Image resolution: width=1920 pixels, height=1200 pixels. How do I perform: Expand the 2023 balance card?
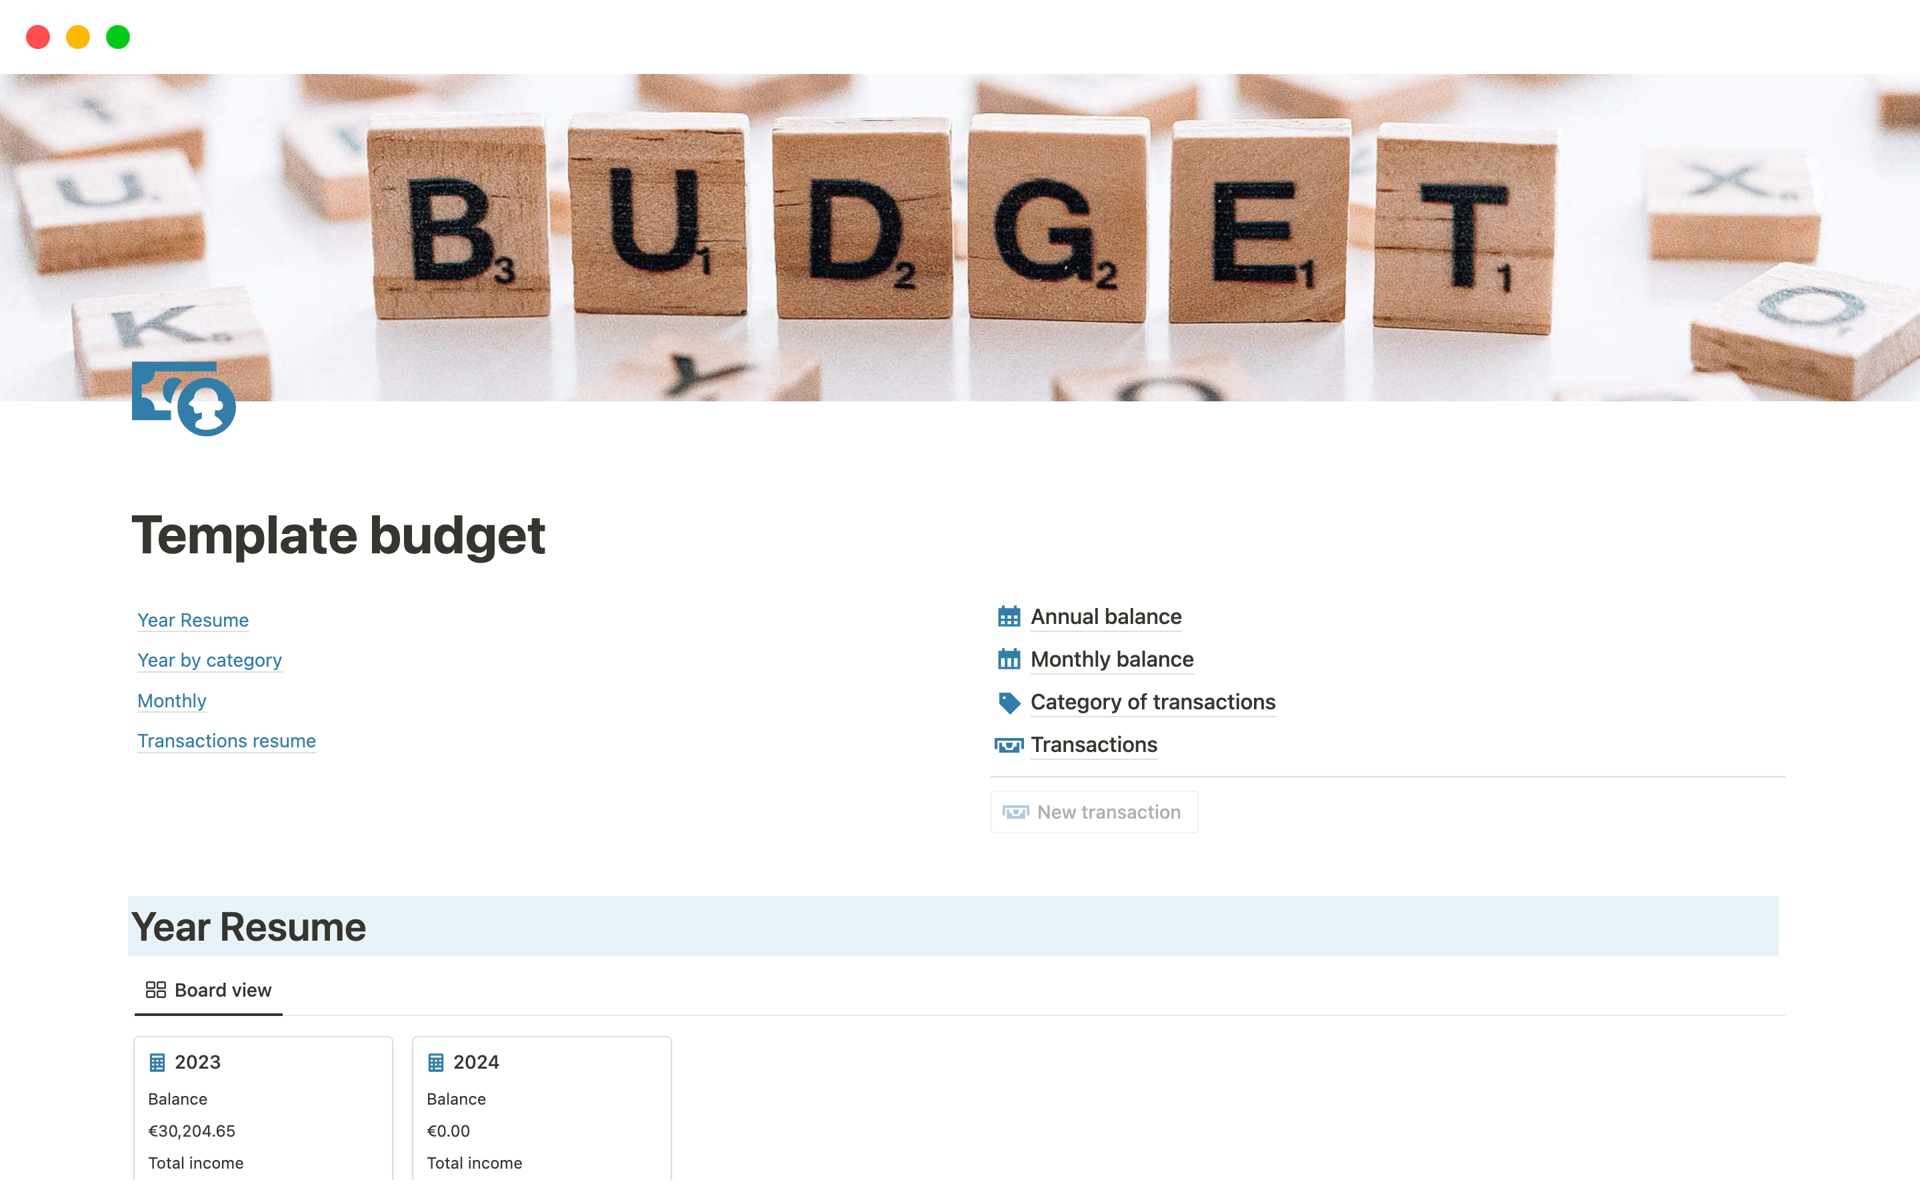pos(195,1060)
